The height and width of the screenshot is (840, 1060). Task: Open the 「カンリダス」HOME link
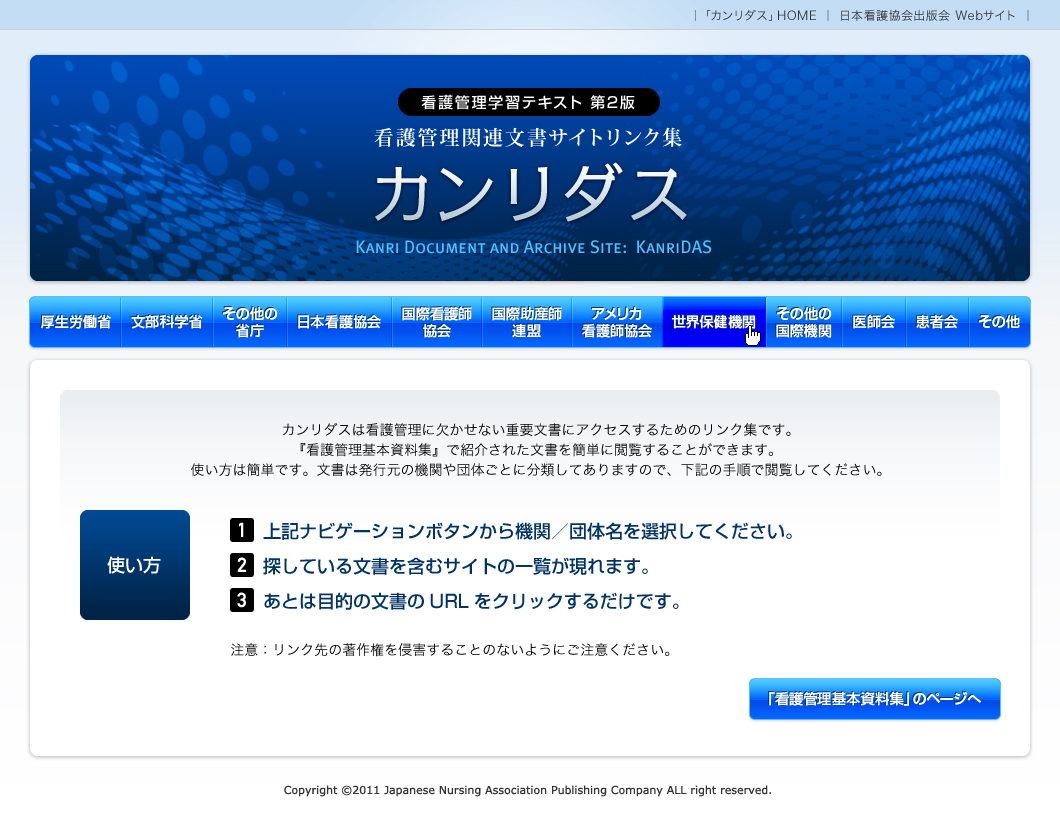760,16
